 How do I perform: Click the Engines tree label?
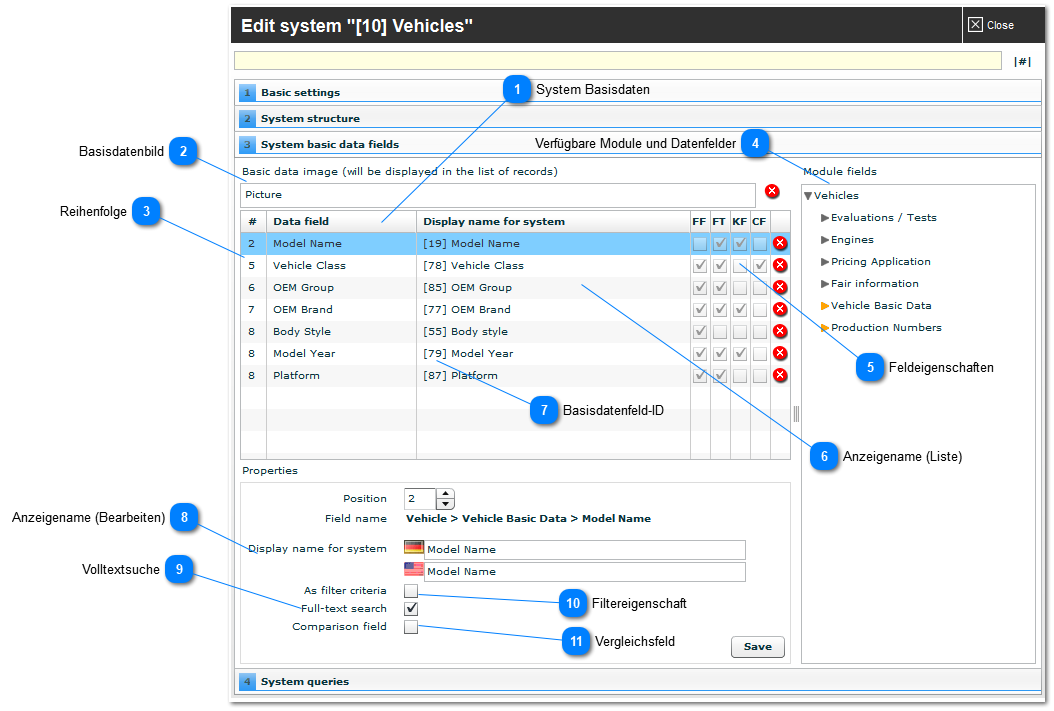click(852, 240)
